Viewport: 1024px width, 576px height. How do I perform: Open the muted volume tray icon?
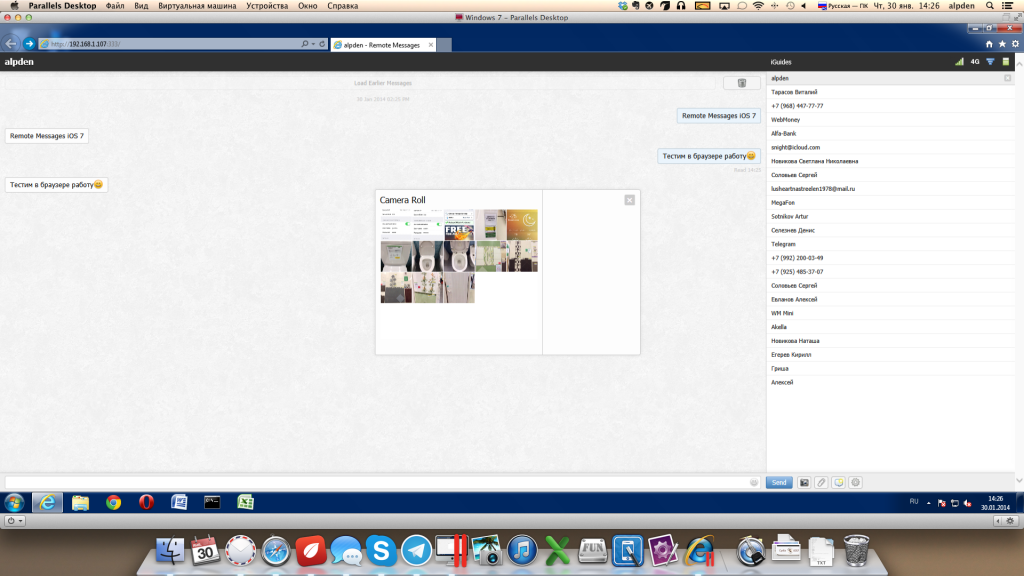pos(967,503)
